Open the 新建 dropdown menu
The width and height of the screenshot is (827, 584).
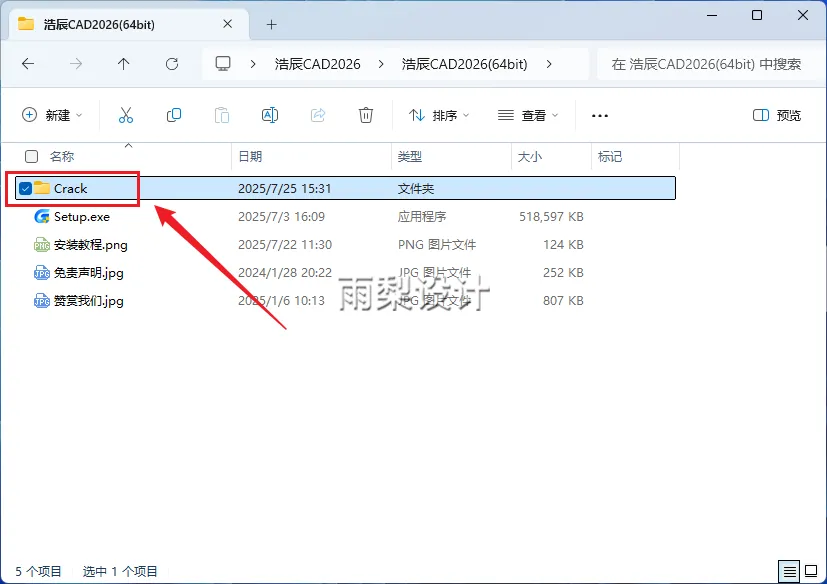pyautogui.click(x=52, y=115)
